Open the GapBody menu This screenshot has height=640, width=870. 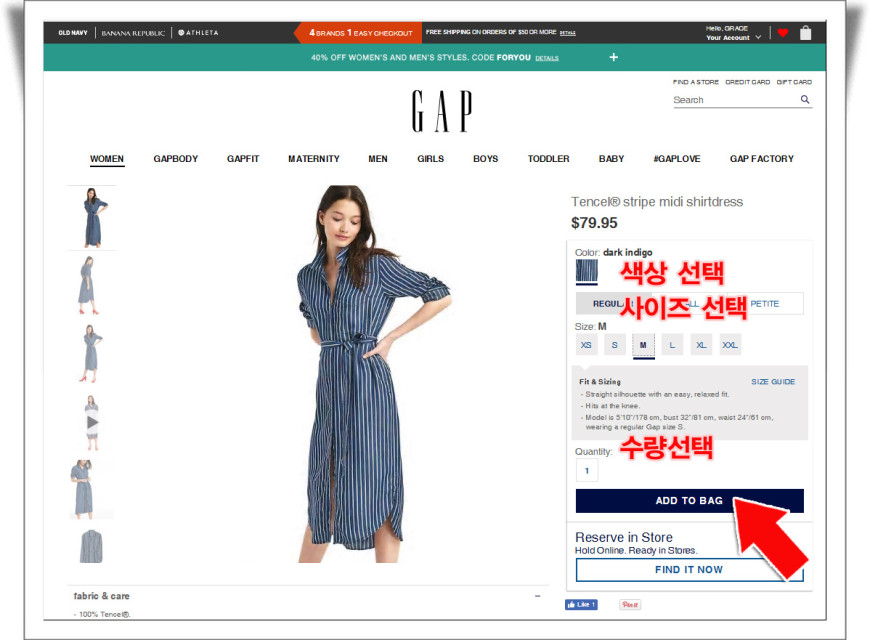tap(176, 159)
